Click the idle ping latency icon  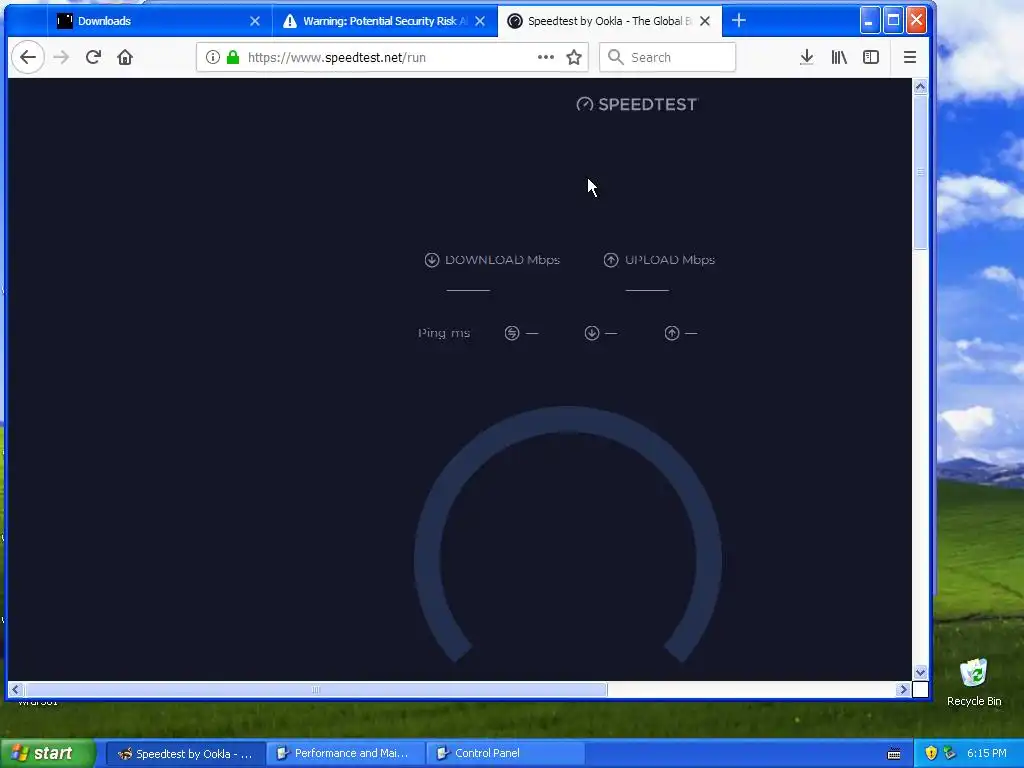[512, 333]
